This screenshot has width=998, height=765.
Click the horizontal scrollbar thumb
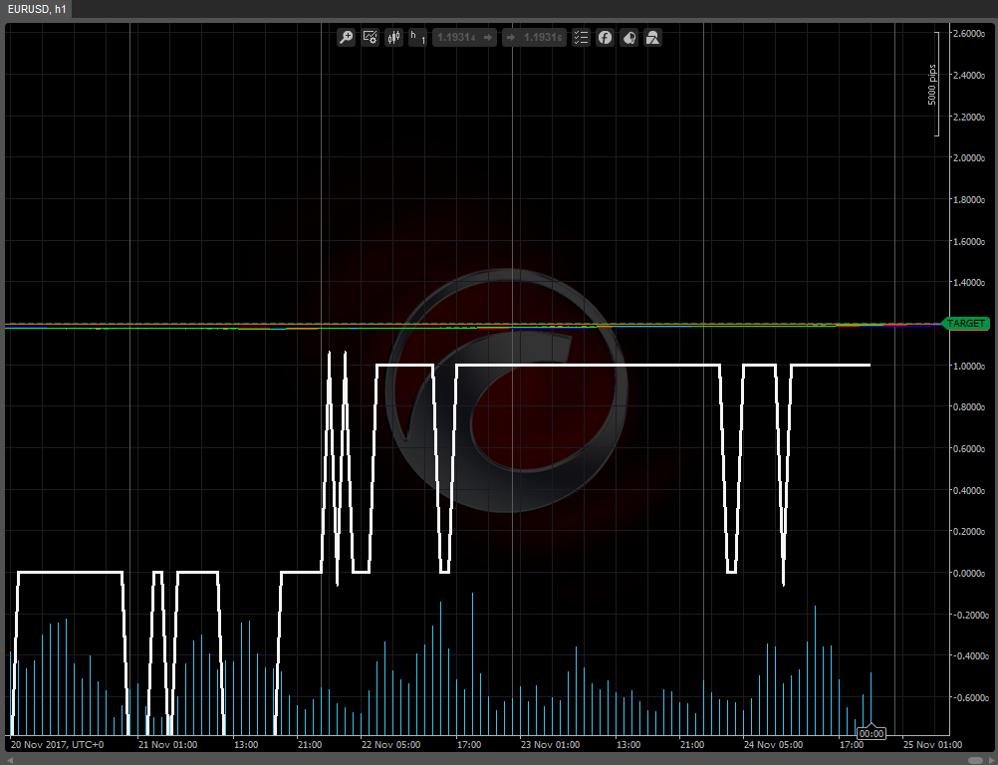[975, 761]
